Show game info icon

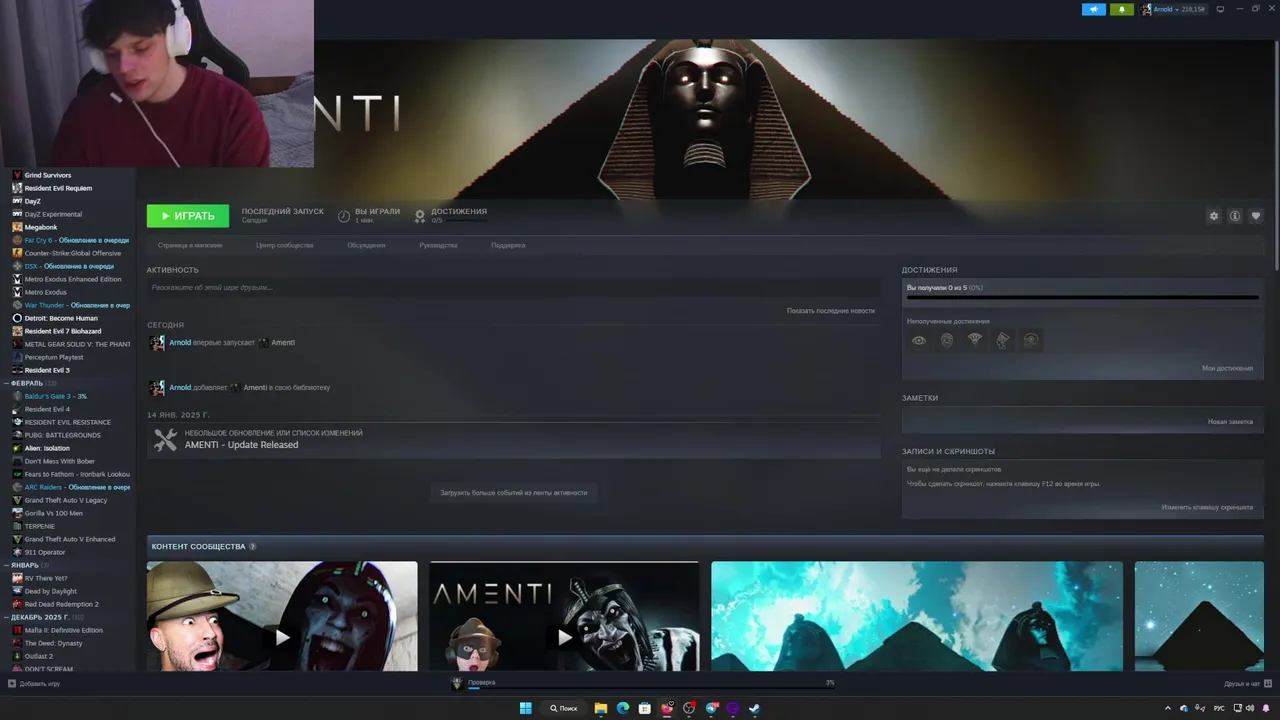click(x=1235, y=216)
